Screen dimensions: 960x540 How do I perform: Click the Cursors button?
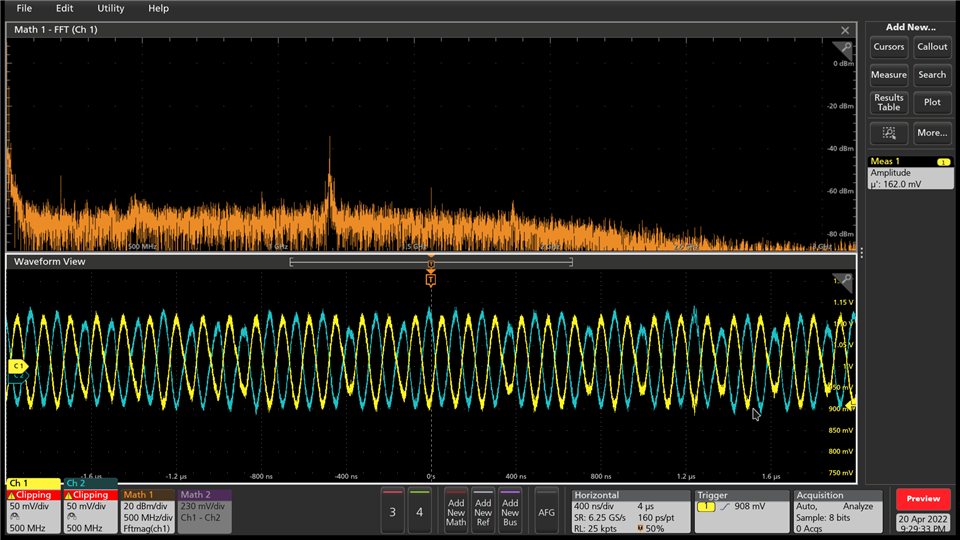[888, 47]
